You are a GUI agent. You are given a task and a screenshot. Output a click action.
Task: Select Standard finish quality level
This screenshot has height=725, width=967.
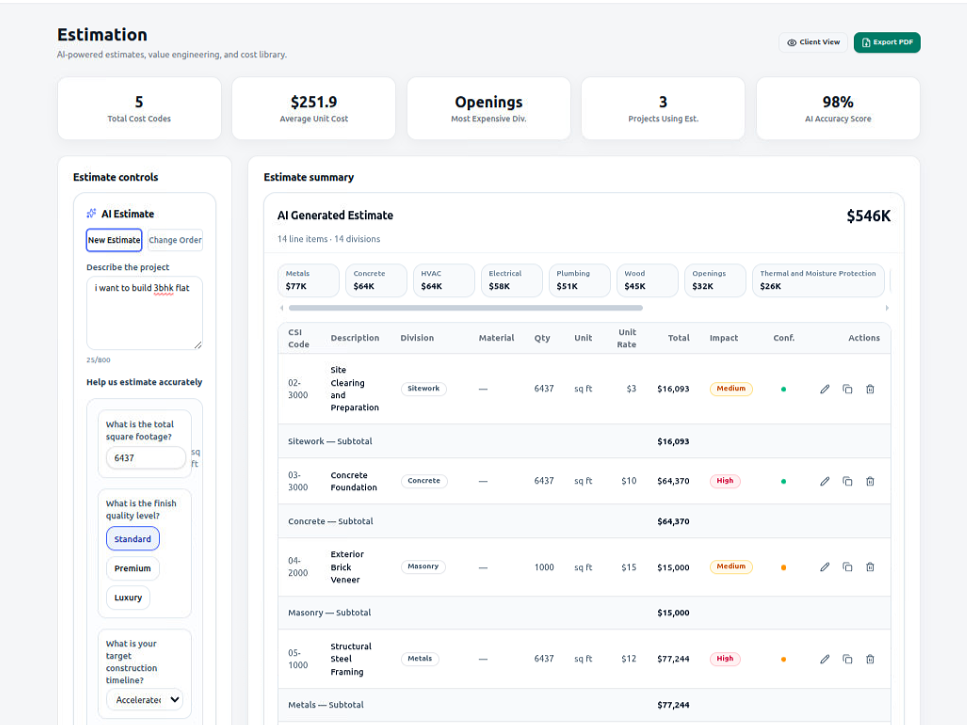pyautogui.click(x=132, y=539)
